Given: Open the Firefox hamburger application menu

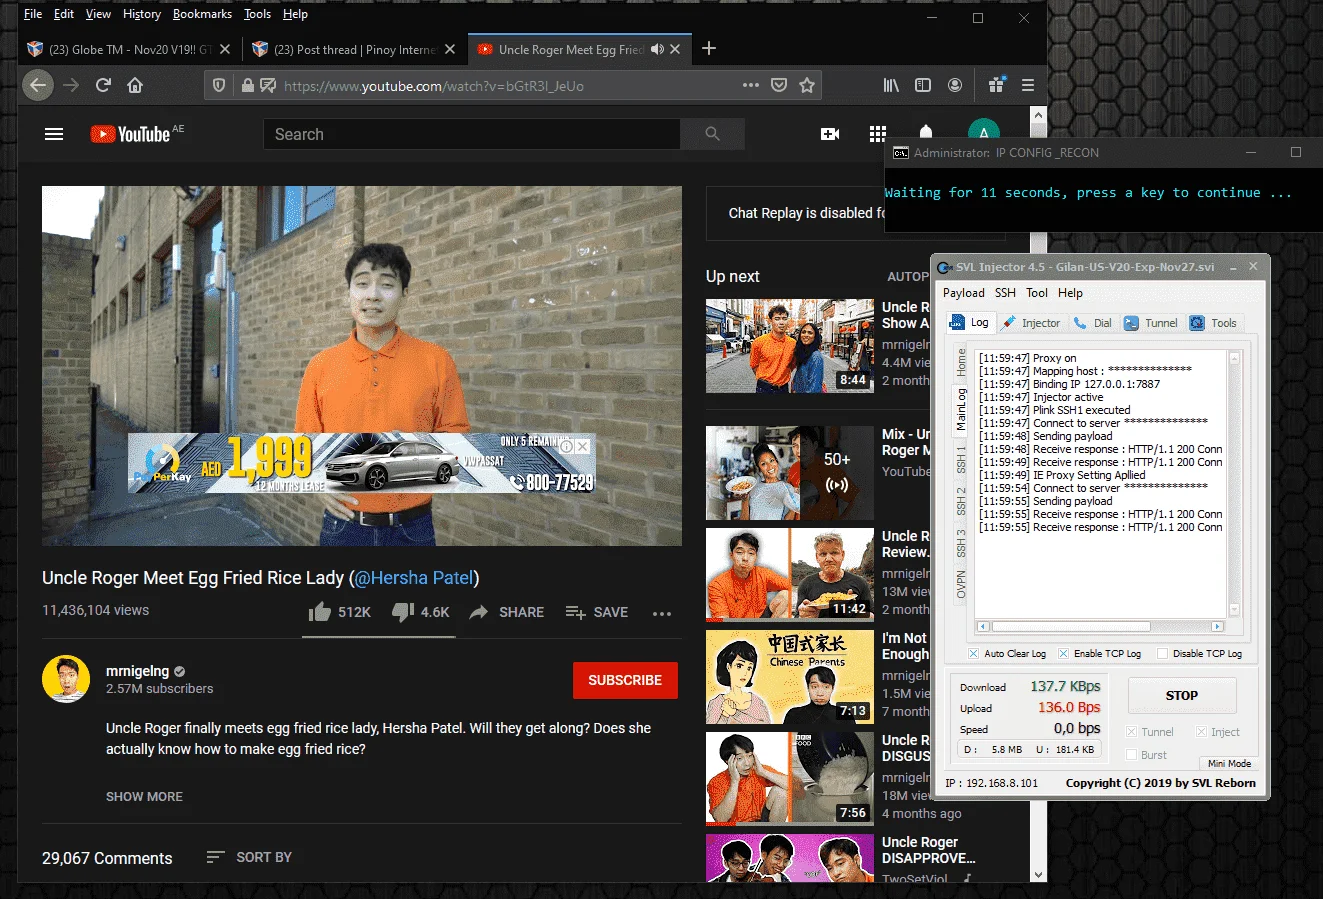Looking at the screenshot, I should click(x=1027, y=85).
